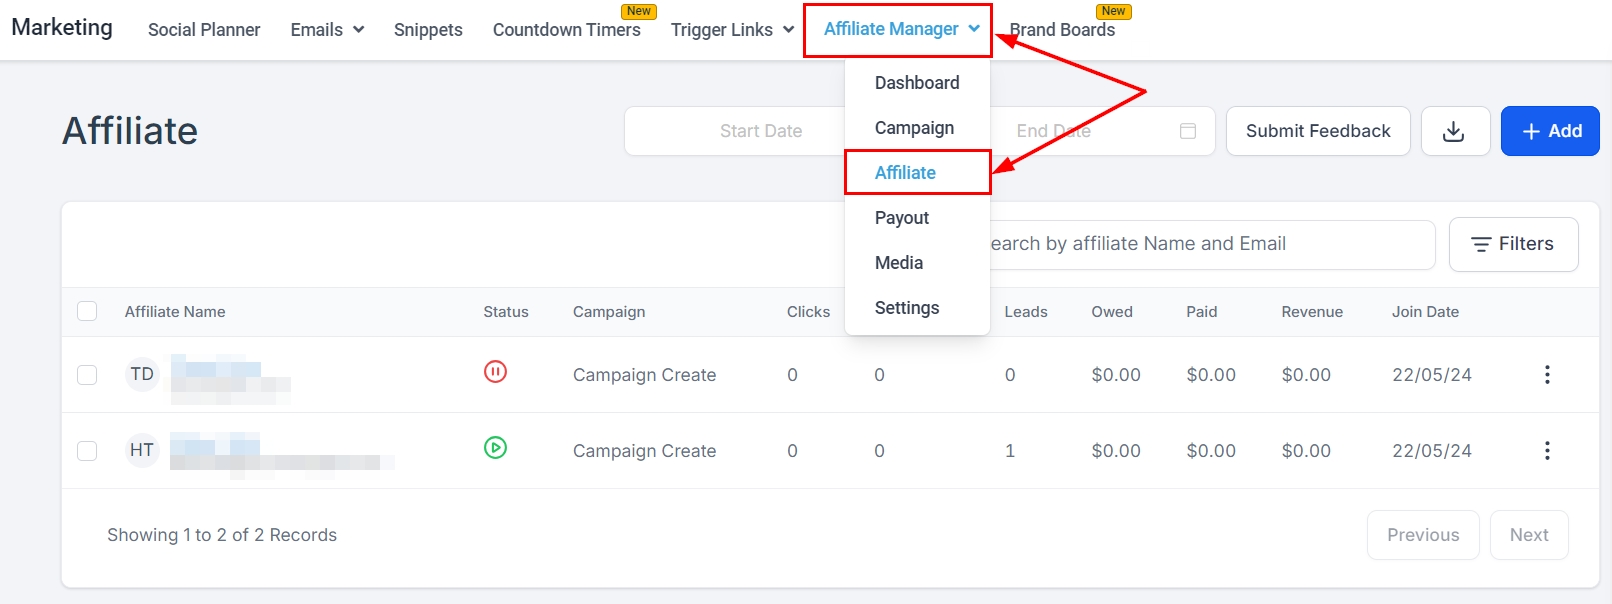Click the Start Date input field
The image size is (1612, 604).
[x=760, y=131]
